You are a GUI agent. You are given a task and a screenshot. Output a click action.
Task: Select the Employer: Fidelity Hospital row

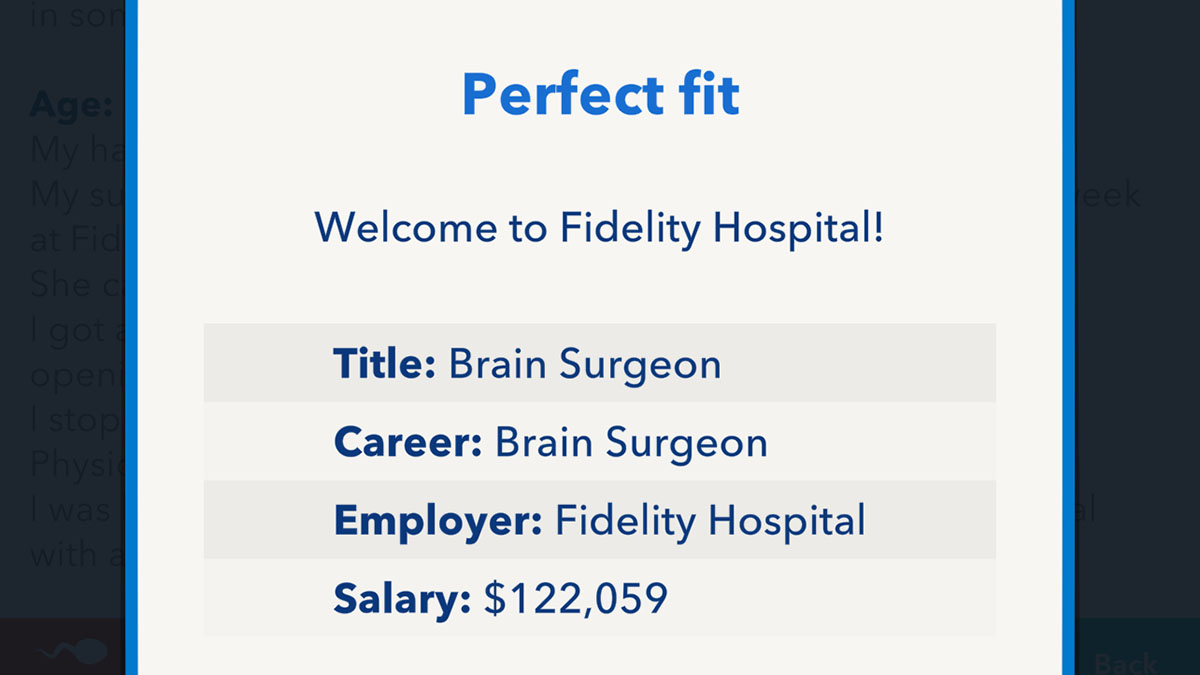[x=600, y=519]
